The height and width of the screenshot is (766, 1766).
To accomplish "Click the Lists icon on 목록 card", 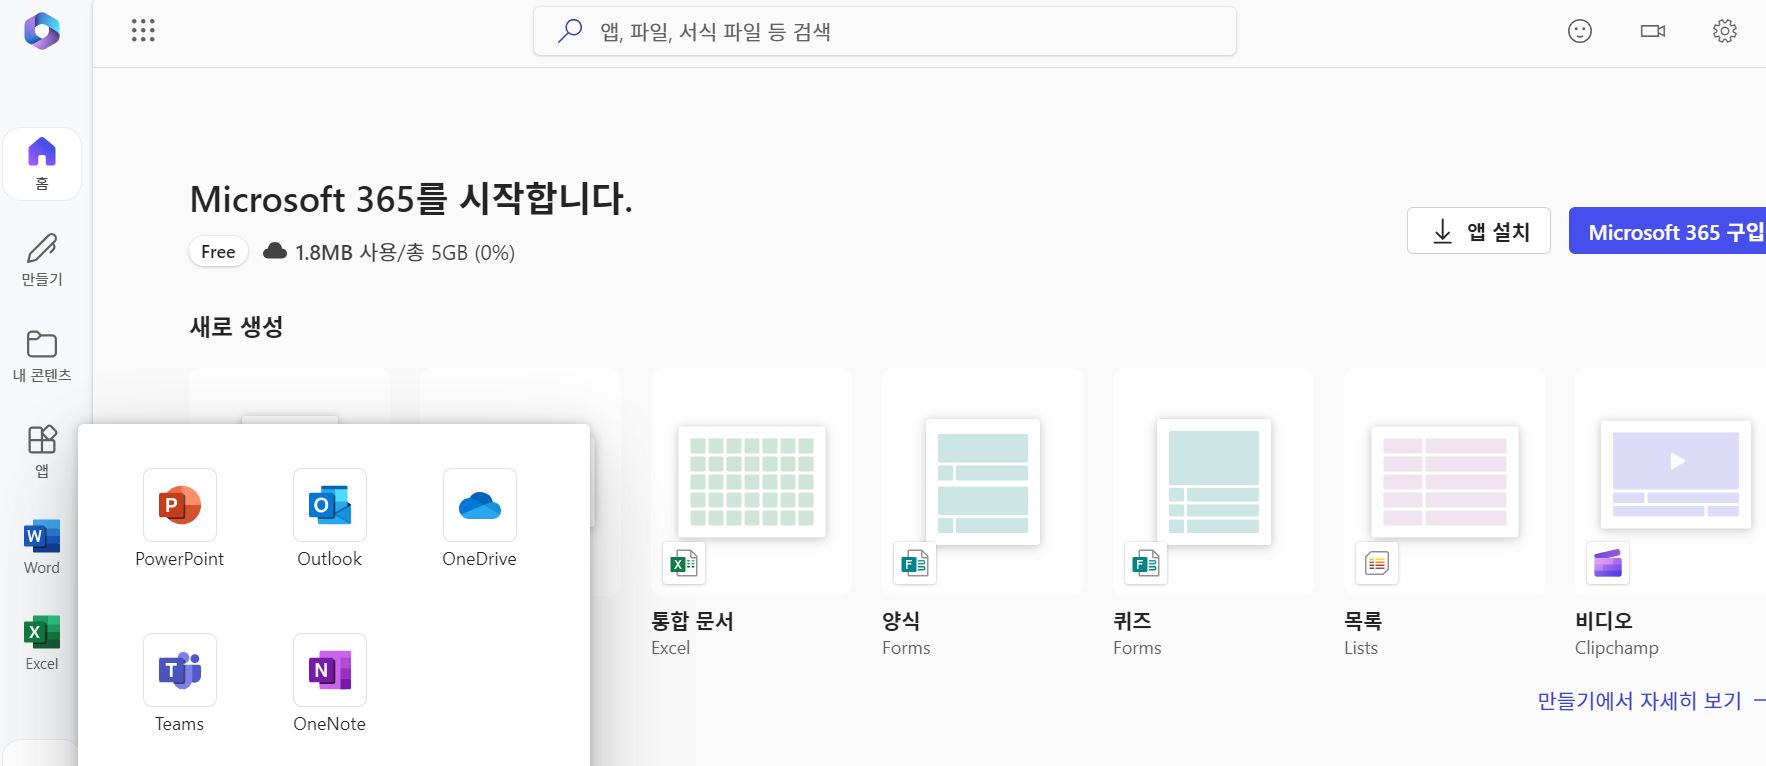I will [1377, 564].
